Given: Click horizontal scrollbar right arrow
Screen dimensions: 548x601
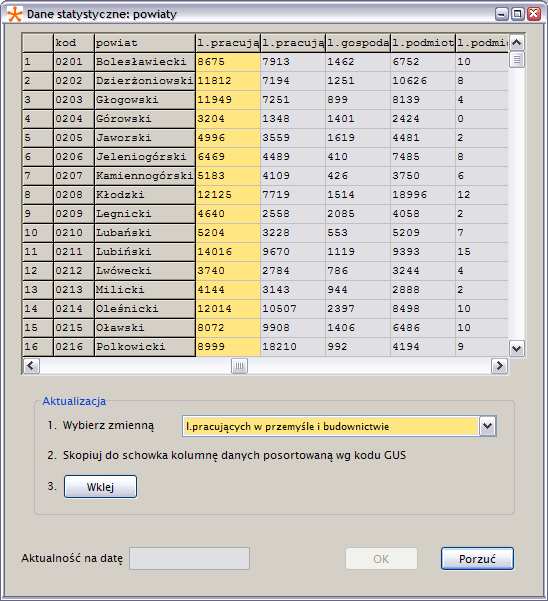Looking at the screenshot, I should coord(499,366).
